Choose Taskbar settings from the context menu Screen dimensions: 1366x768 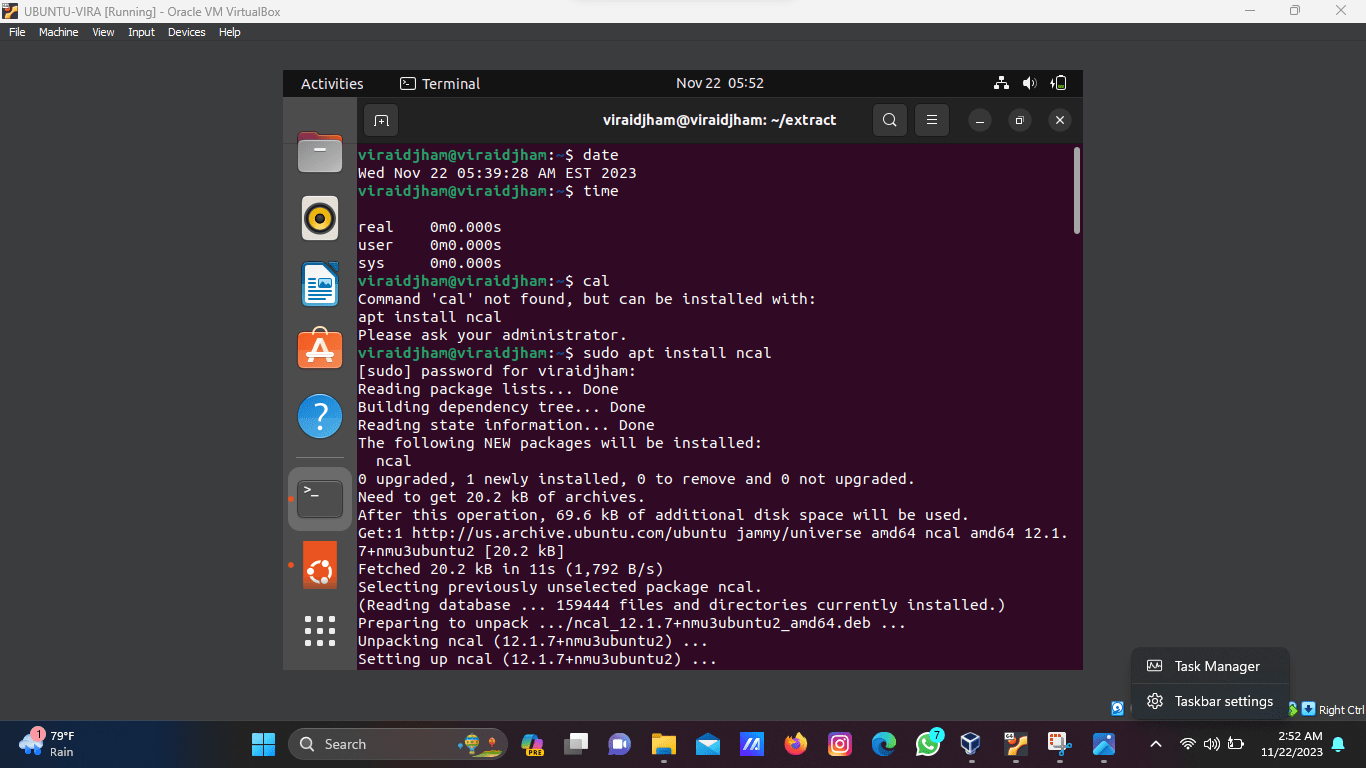(x=1210, y=701)
